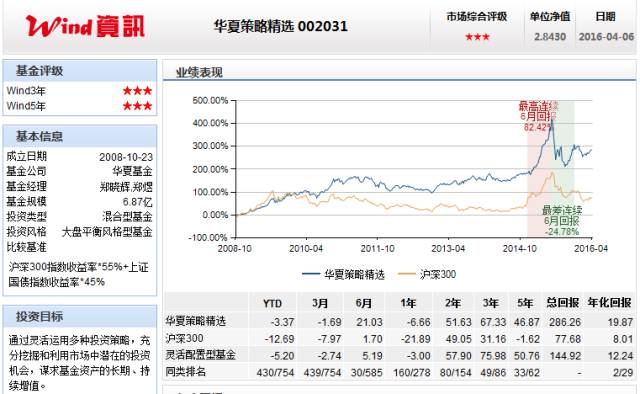The image size is (640, 394).
Task: Click the Wind5年 star rating
Action: (138, 106)
